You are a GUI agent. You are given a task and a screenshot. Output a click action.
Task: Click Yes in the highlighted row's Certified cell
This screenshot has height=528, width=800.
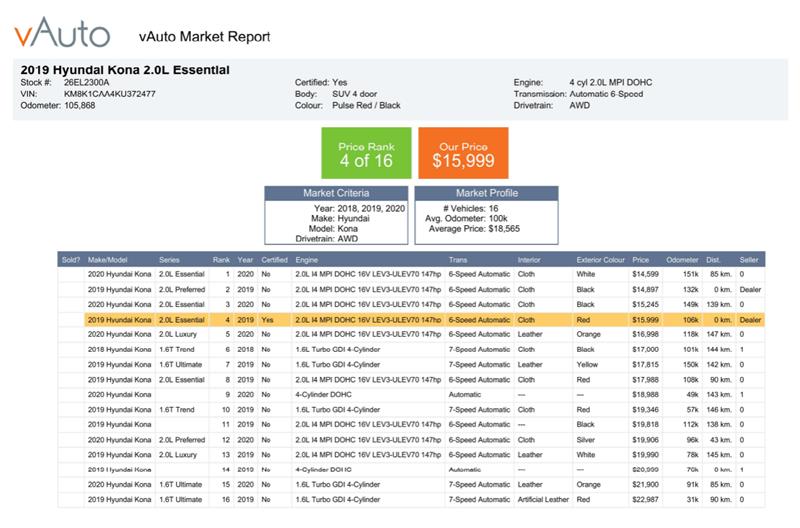(x=267, y=320)
